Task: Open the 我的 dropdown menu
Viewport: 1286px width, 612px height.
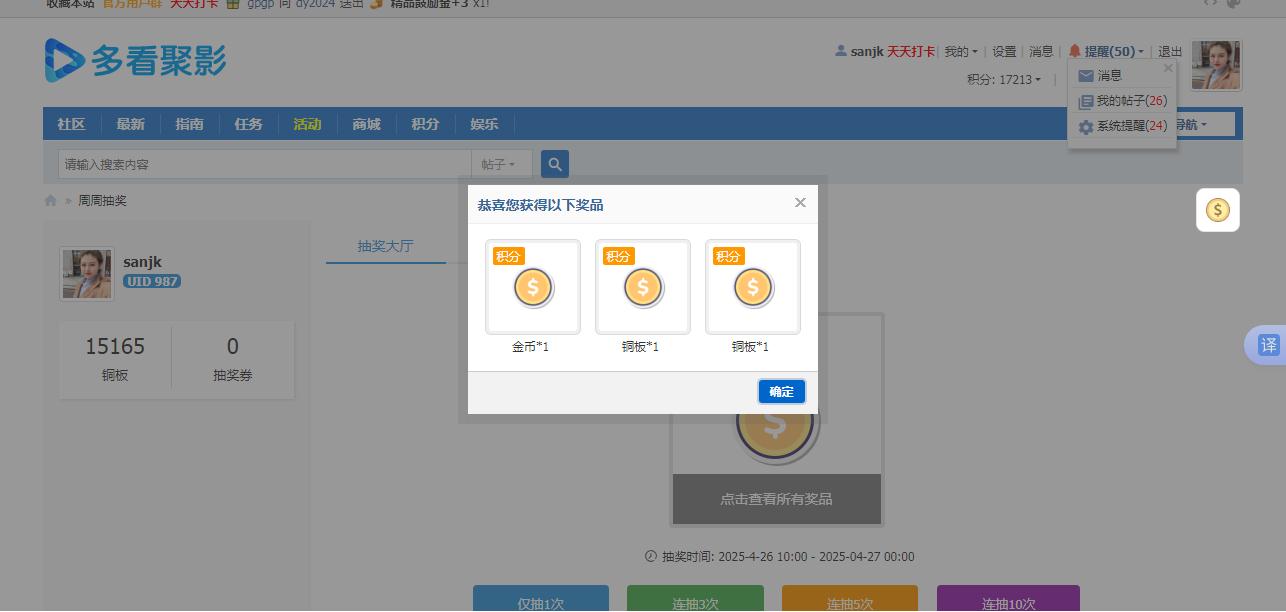Action: click(x=956, y=50)
